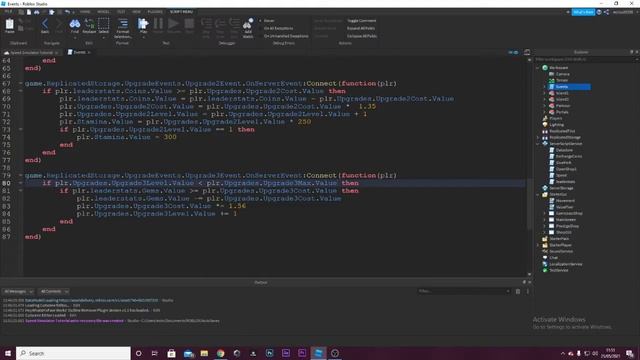Open the All Contexts output dropdown

54,291
